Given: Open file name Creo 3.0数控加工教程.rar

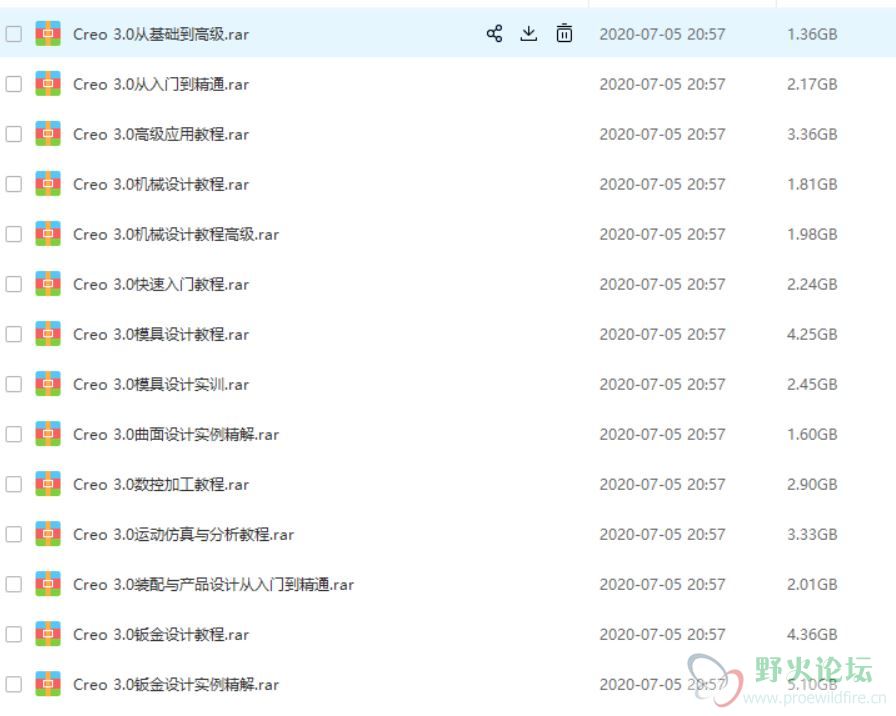Looking at the screenshot, I should click(161, 485).
